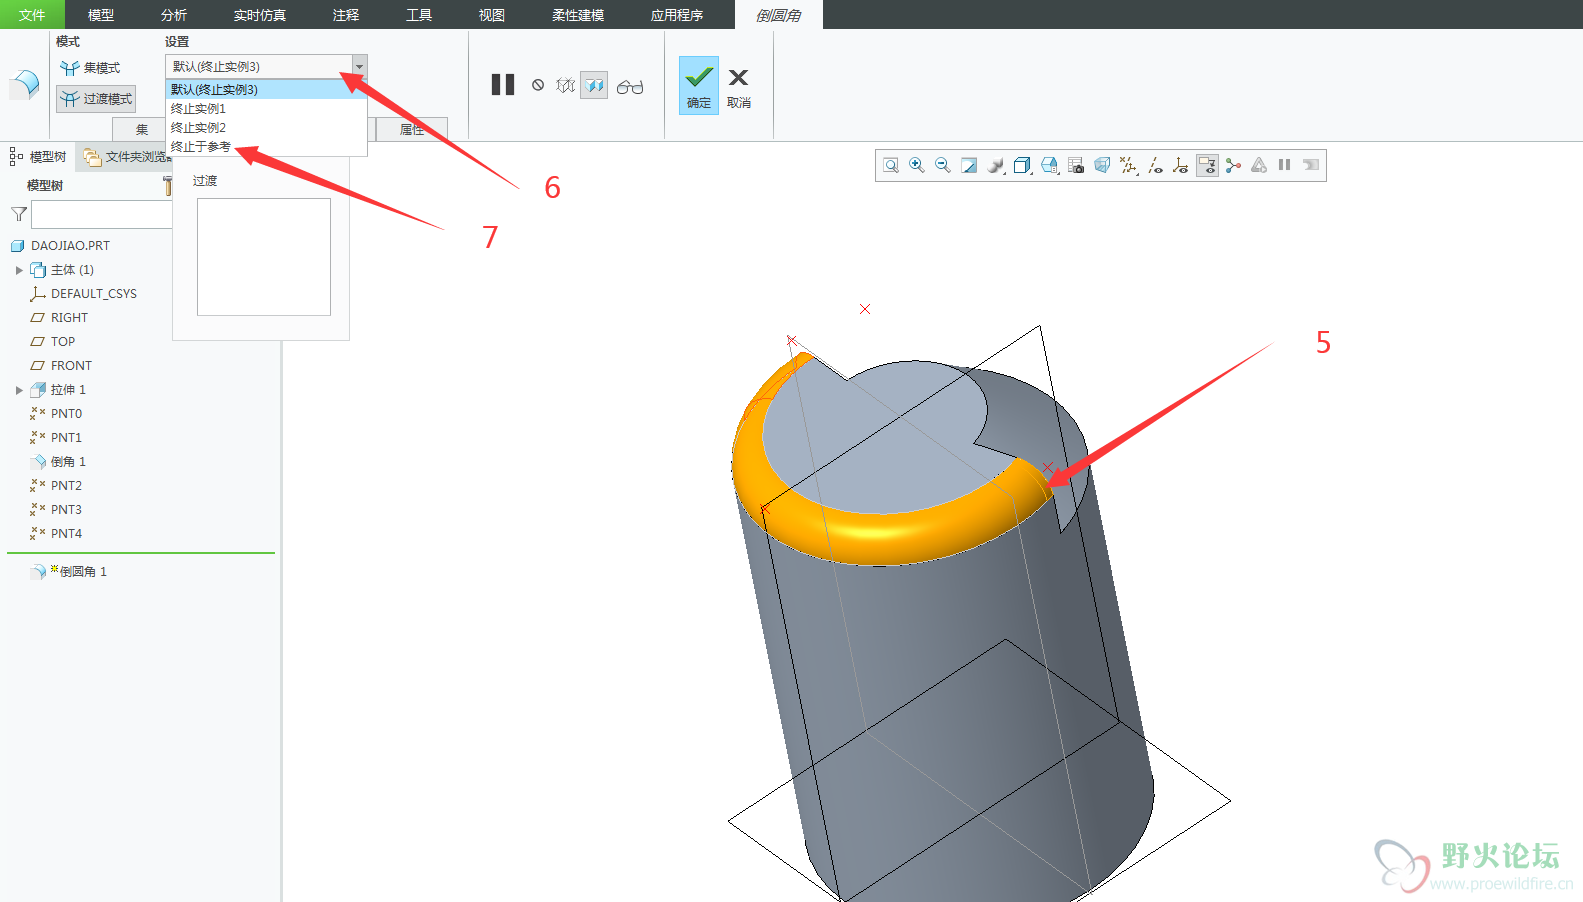Switch to the 应用程序 ribbon tab
This screenshot has width=1583, height=902.
[x=677, y=15]
